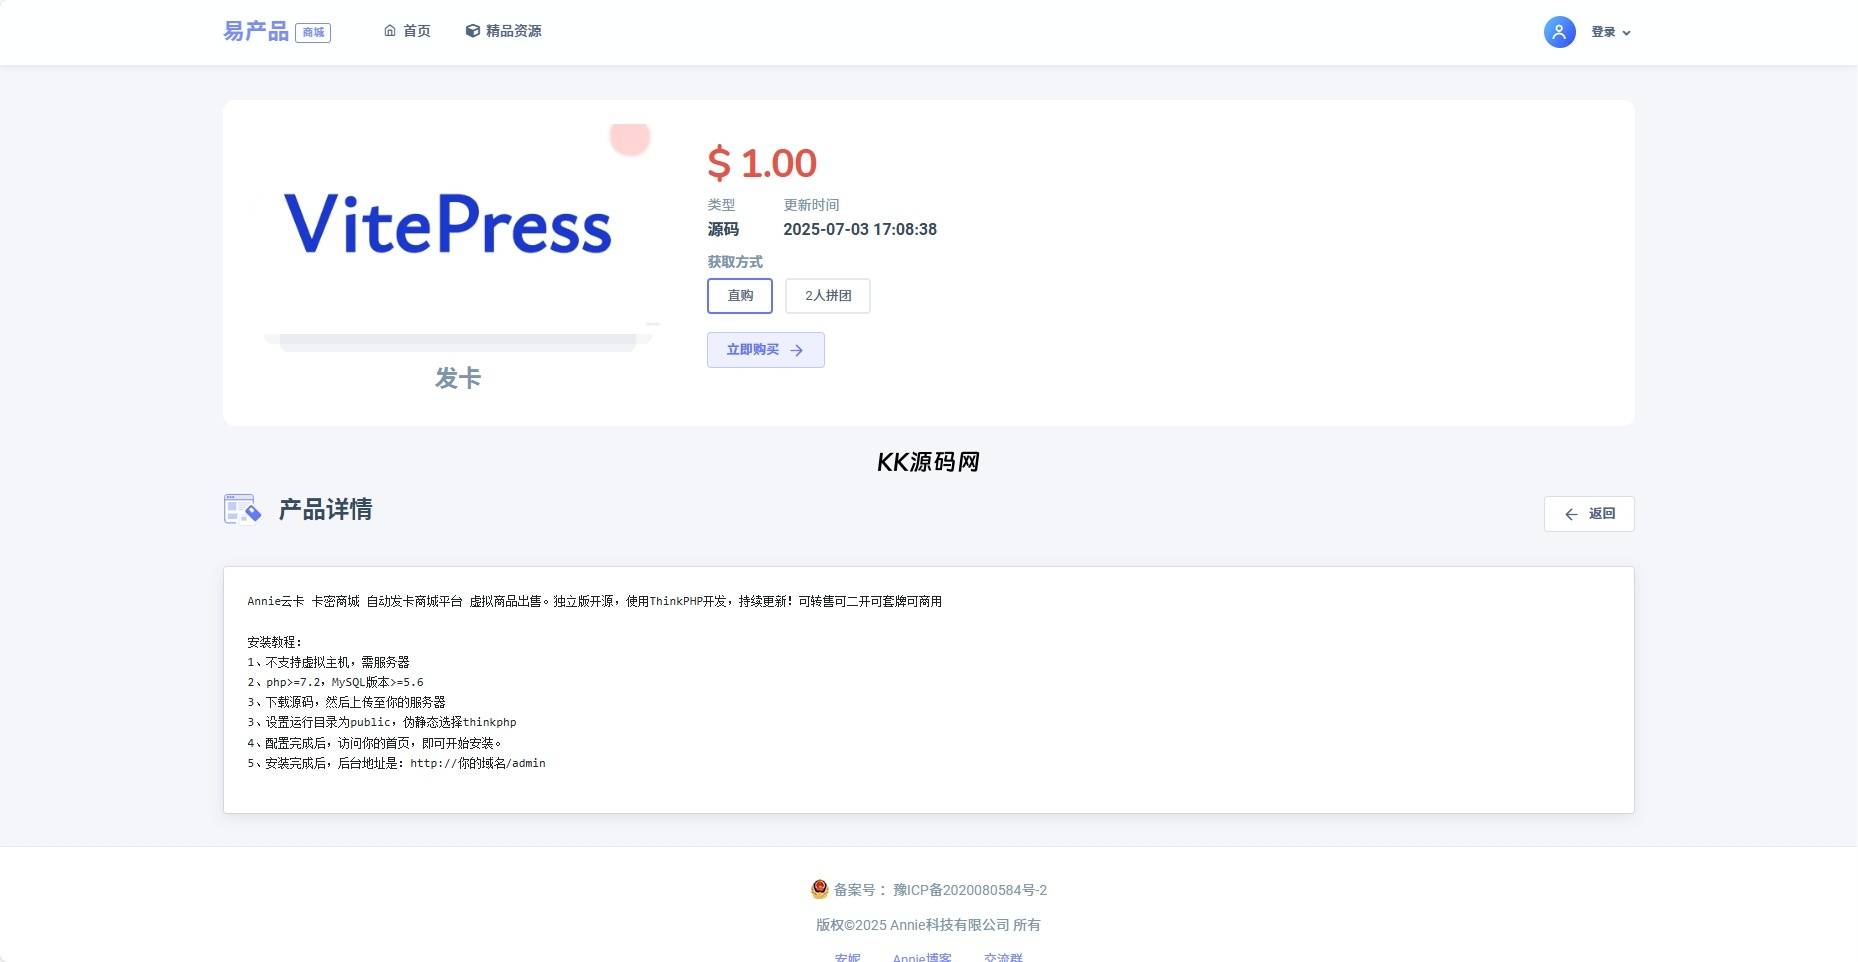Open the 登录 login dropdown

pos(1611,32)
